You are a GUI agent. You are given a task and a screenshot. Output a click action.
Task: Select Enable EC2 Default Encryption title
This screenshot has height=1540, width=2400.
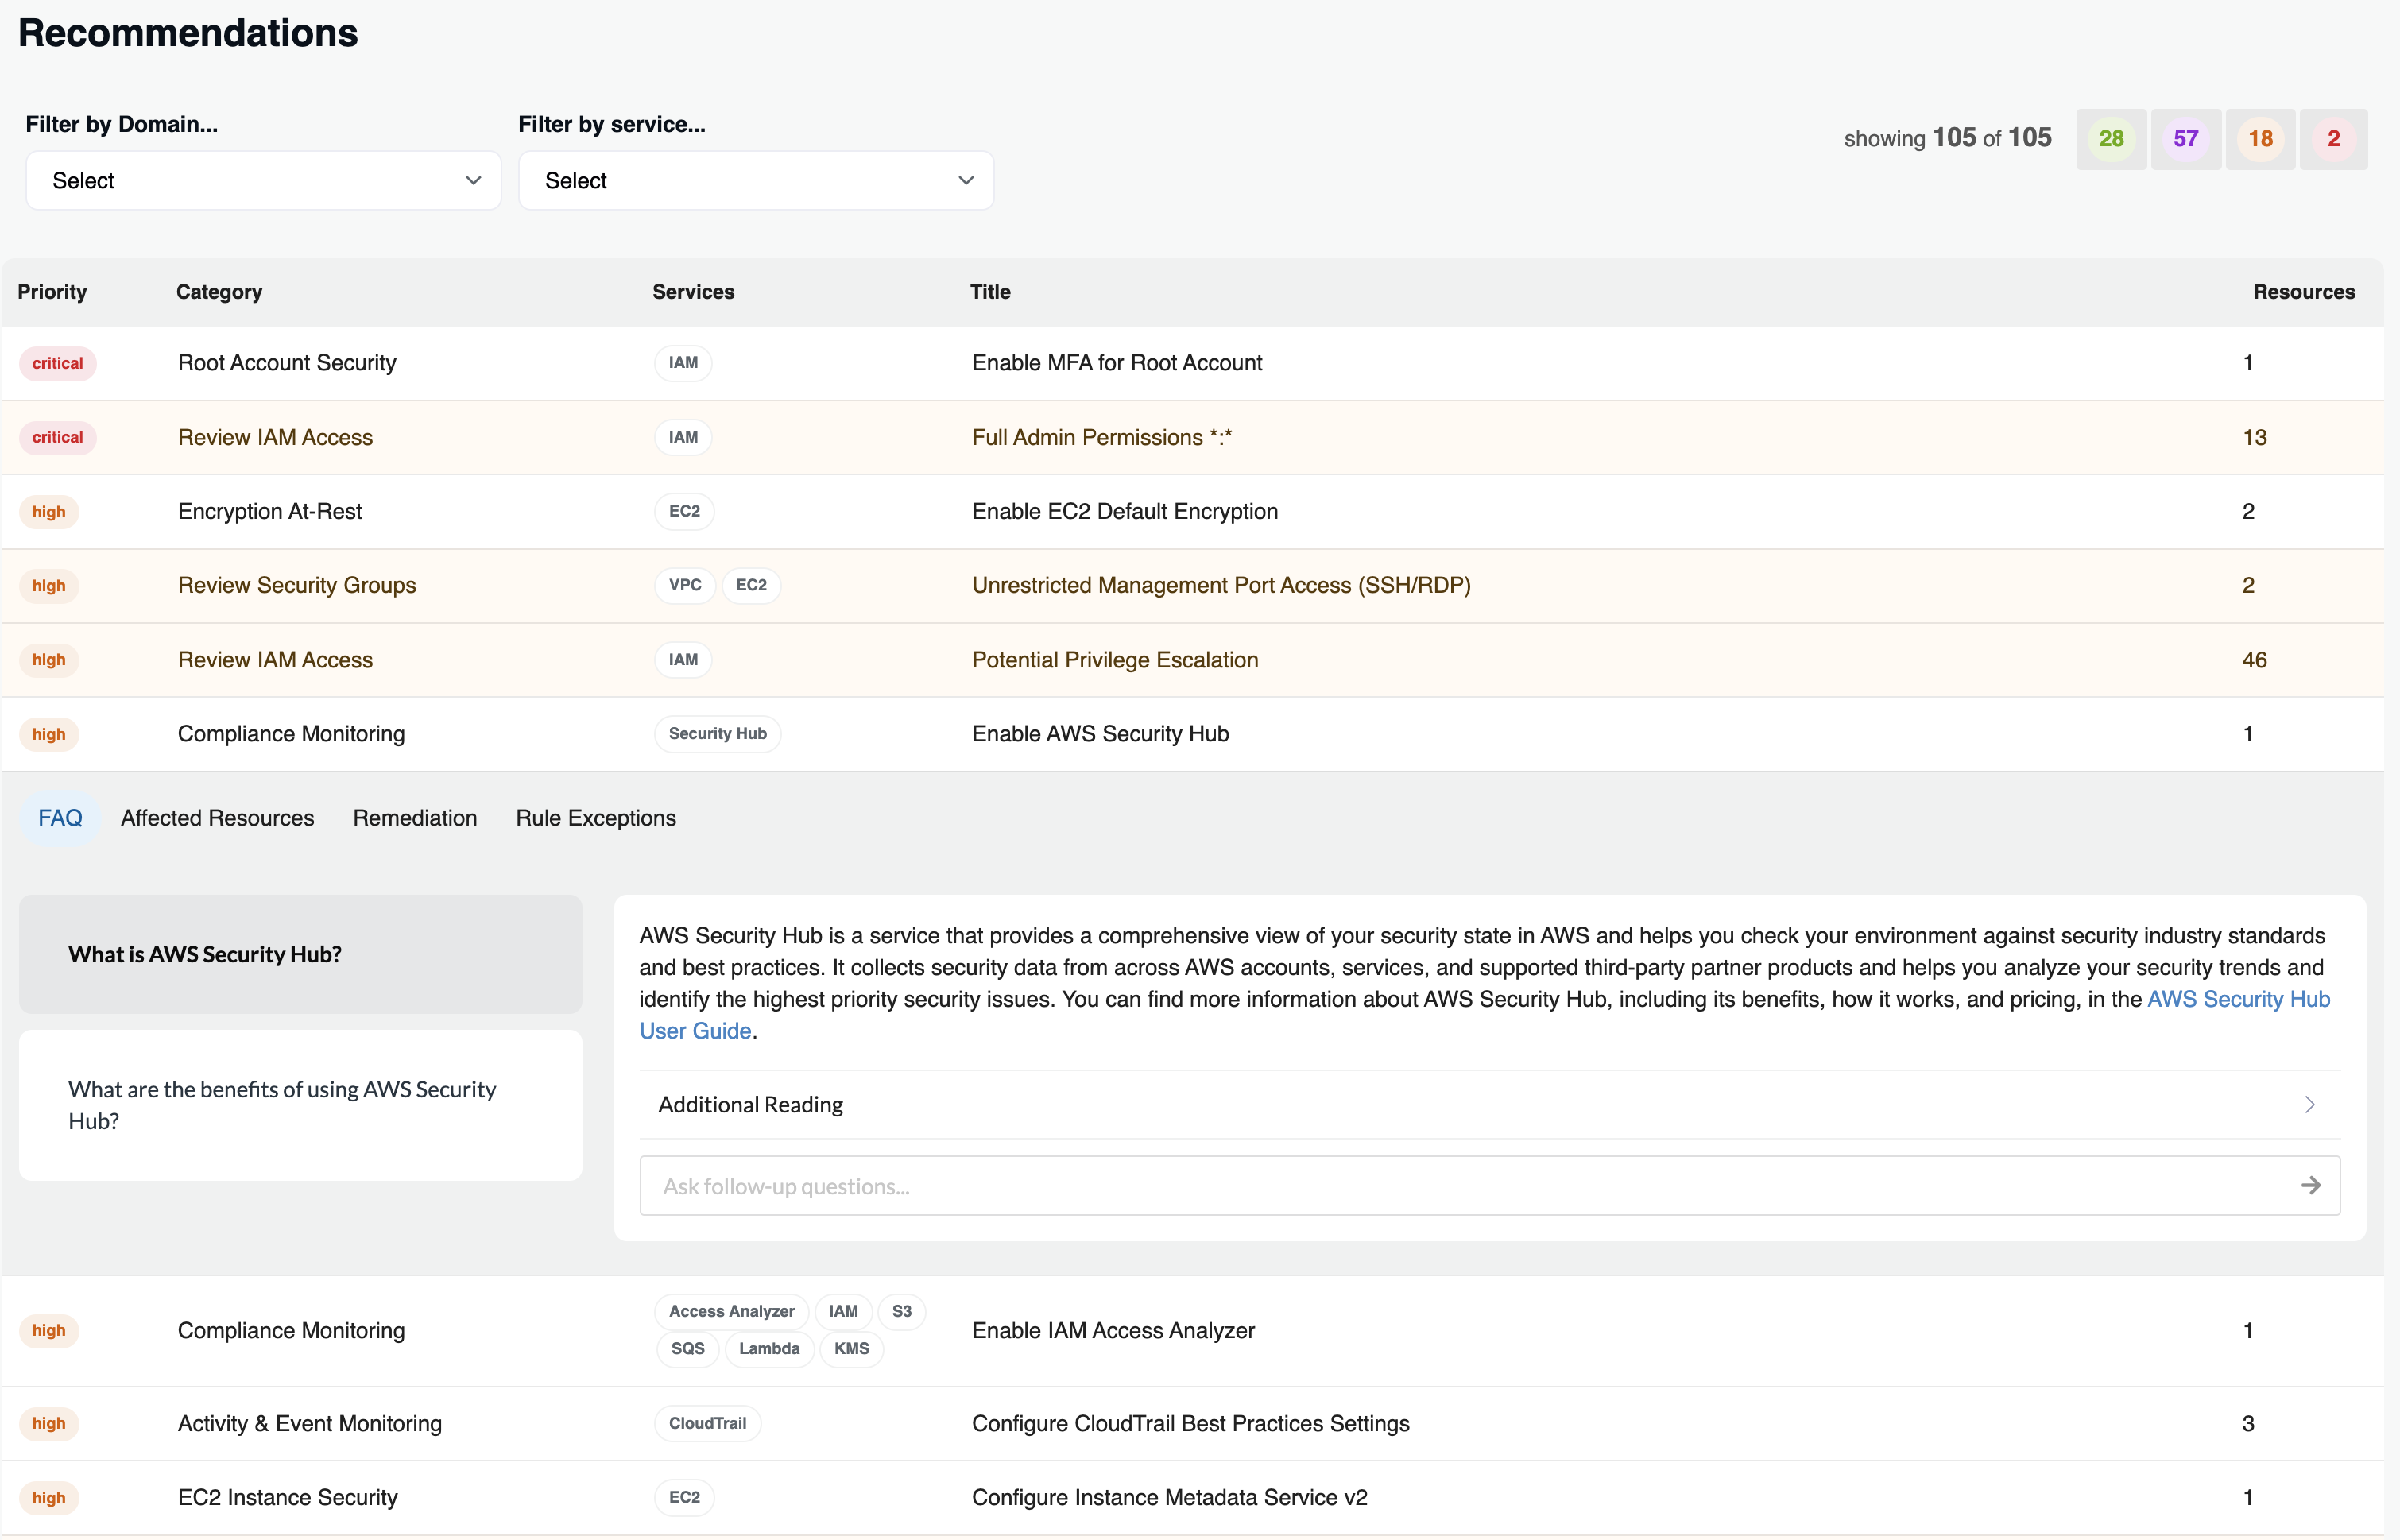pyautogui.click(x=1125, y=511)
